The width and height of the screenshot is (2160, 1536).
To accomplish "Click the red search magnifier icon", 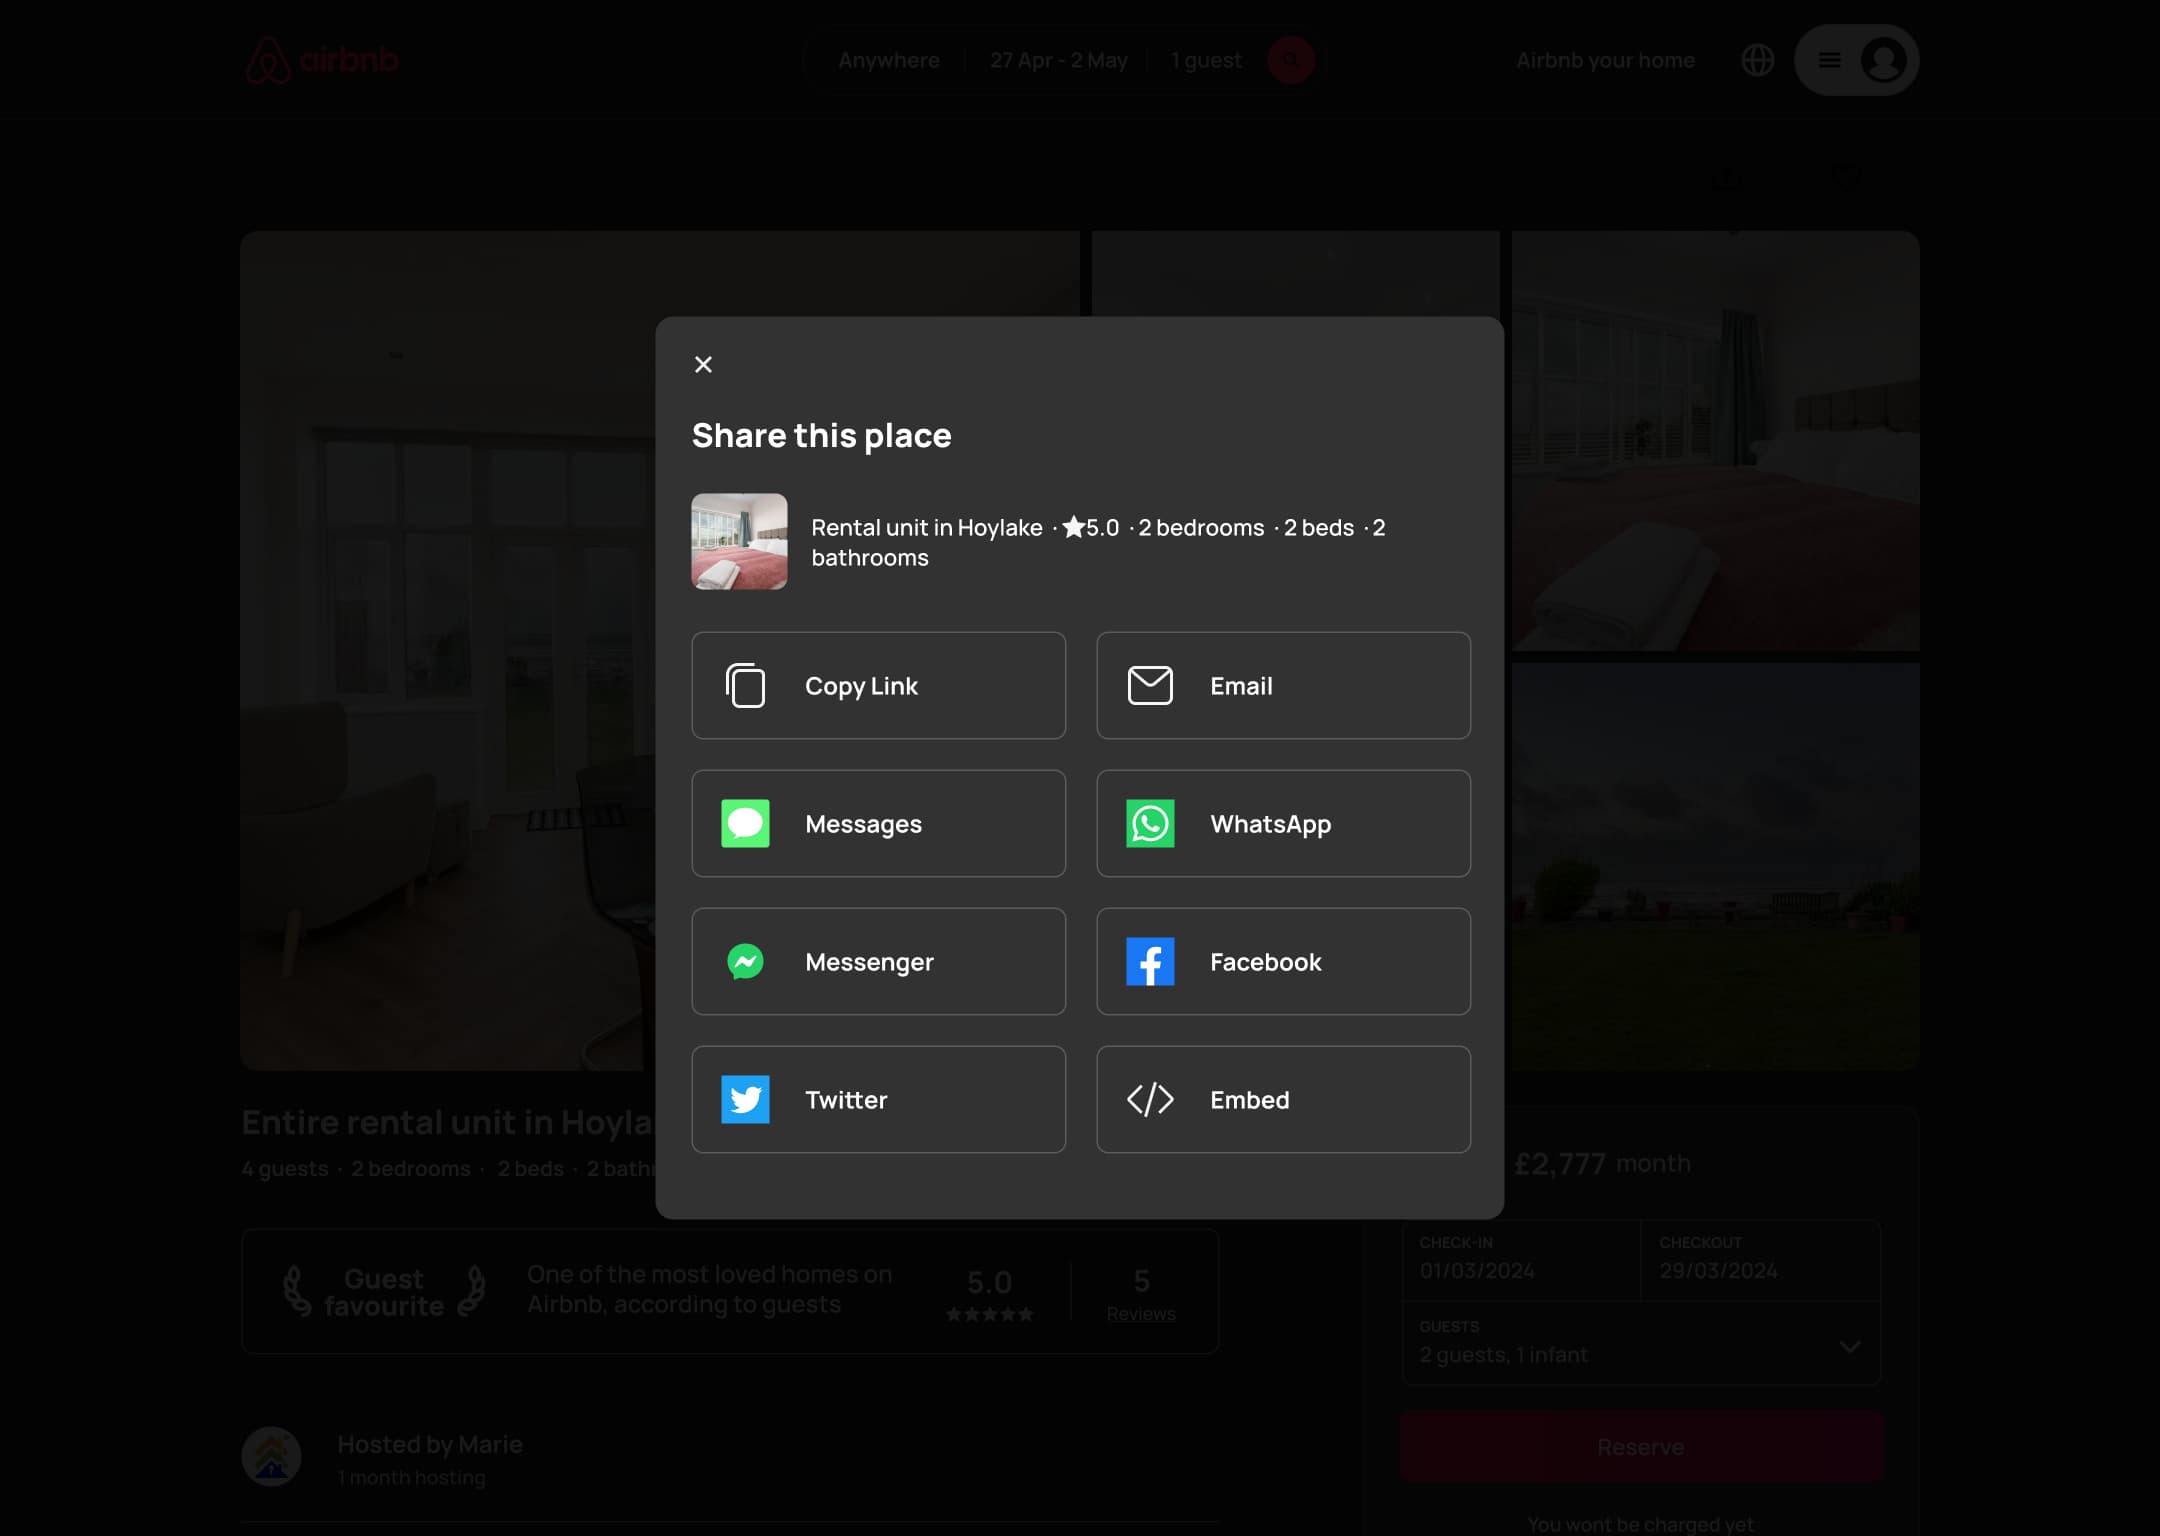I will (x=1290, y=60).
